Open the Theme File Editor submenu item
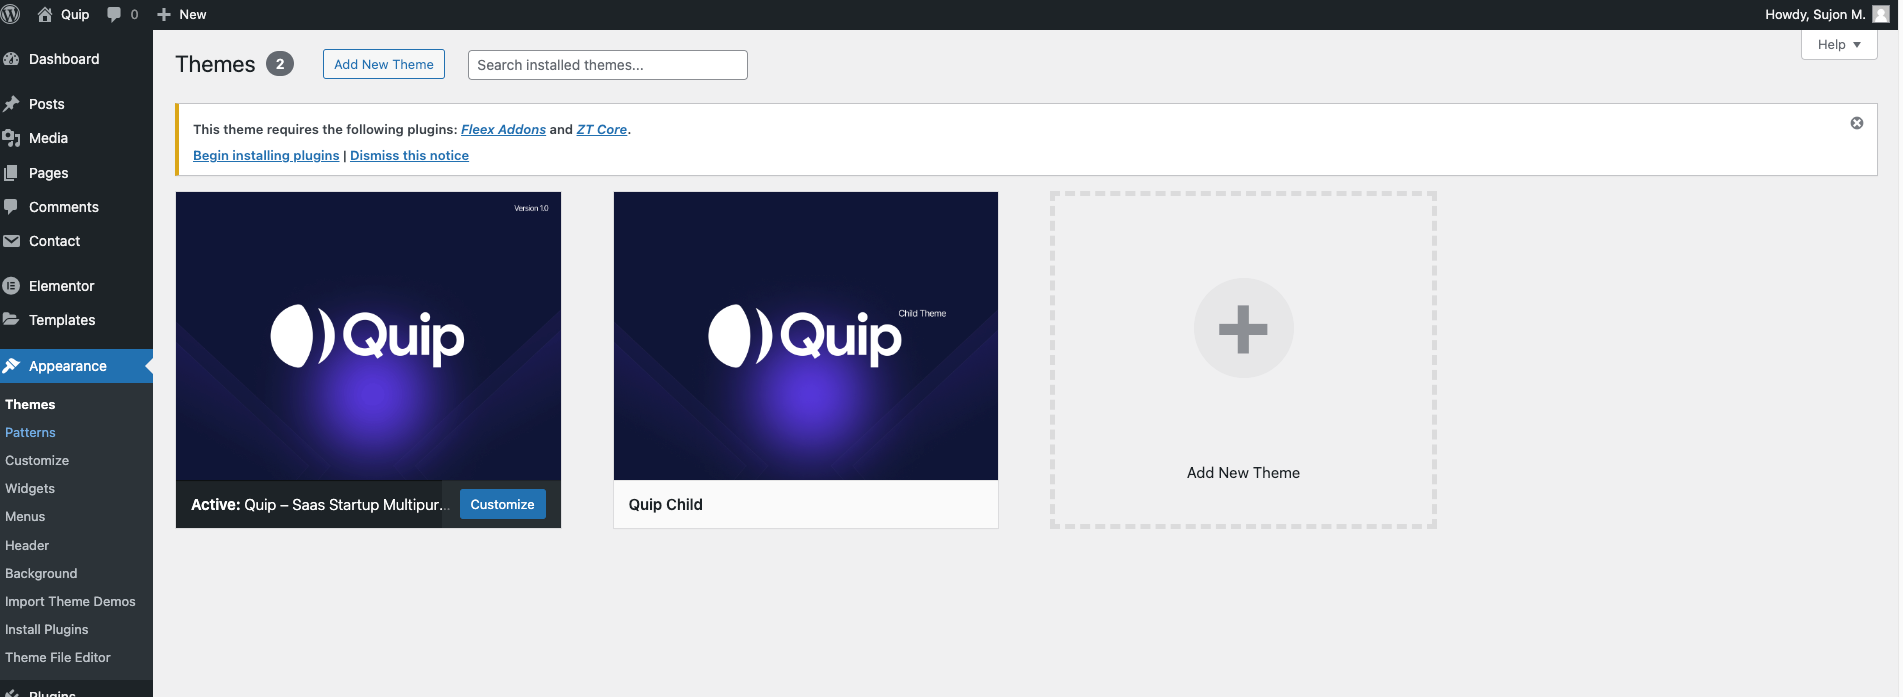The image size is (1903, 697). 58,658
